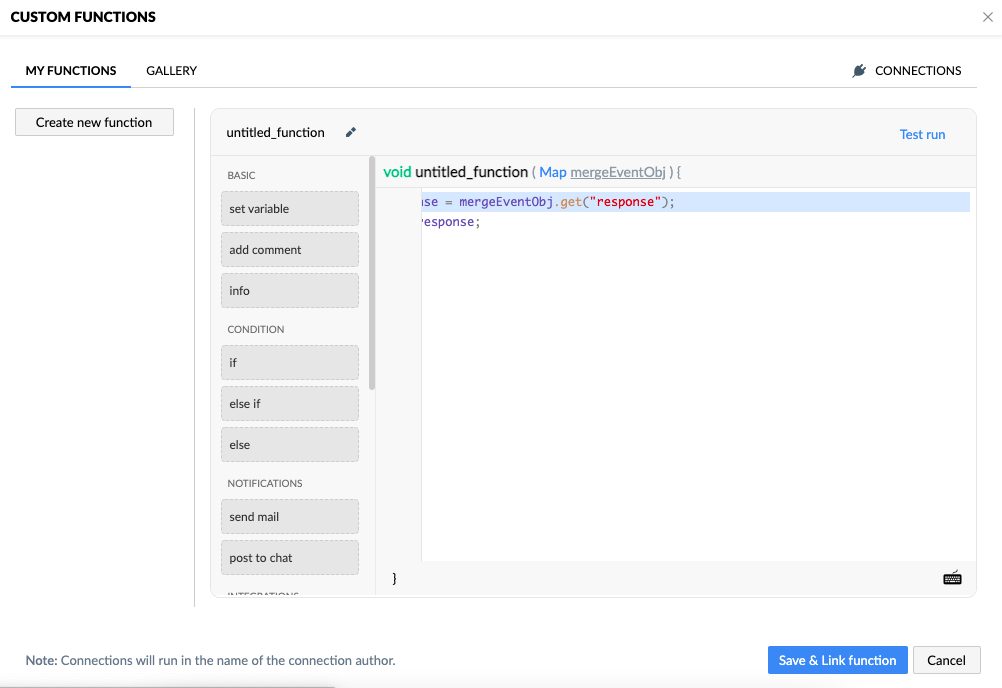Click the Connections plug icon

pos(859,71)
